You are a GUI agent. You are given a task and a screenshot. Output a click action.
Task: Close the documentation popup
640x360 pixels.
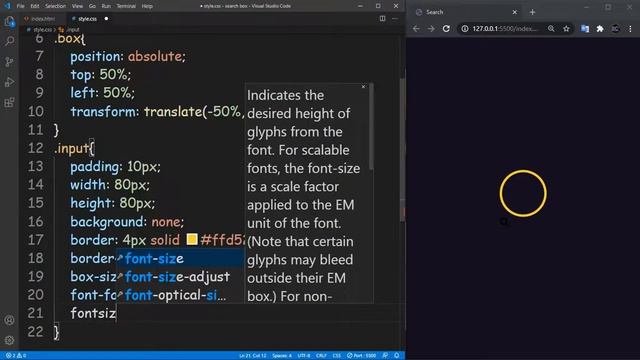click(x=363, y=87)
